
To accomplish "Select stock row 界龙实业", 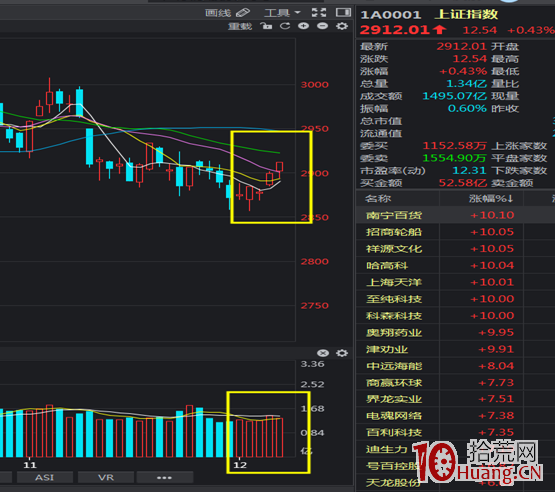I will 455,399.
